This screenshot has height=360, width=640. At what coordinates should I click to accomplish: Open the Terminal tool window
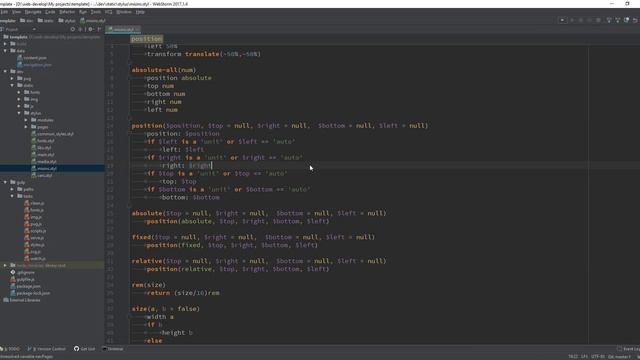coord(113,349)
